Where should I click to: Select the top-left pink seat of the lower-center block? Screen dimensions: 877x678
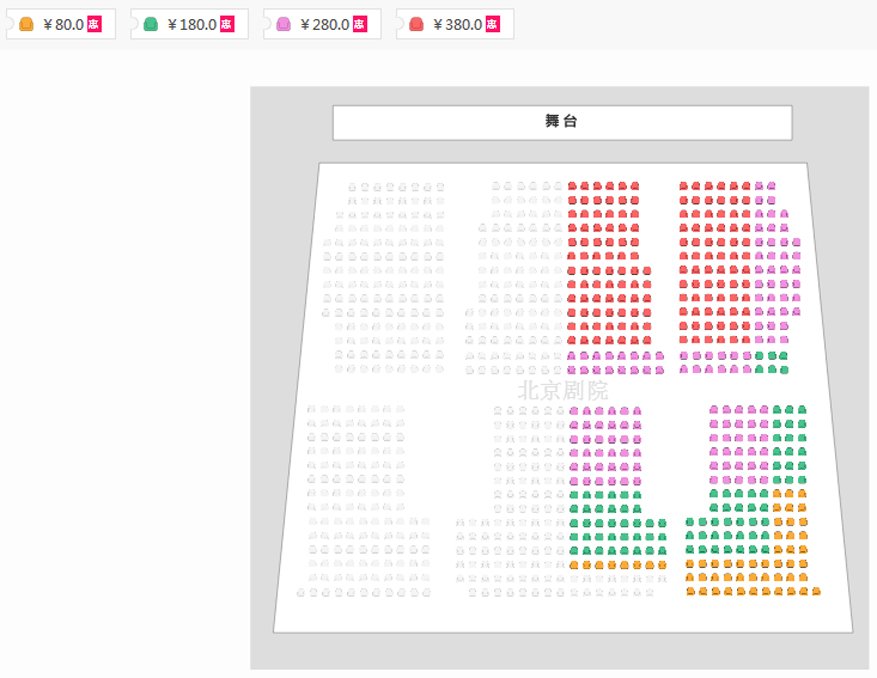click(x=574, y=411)
